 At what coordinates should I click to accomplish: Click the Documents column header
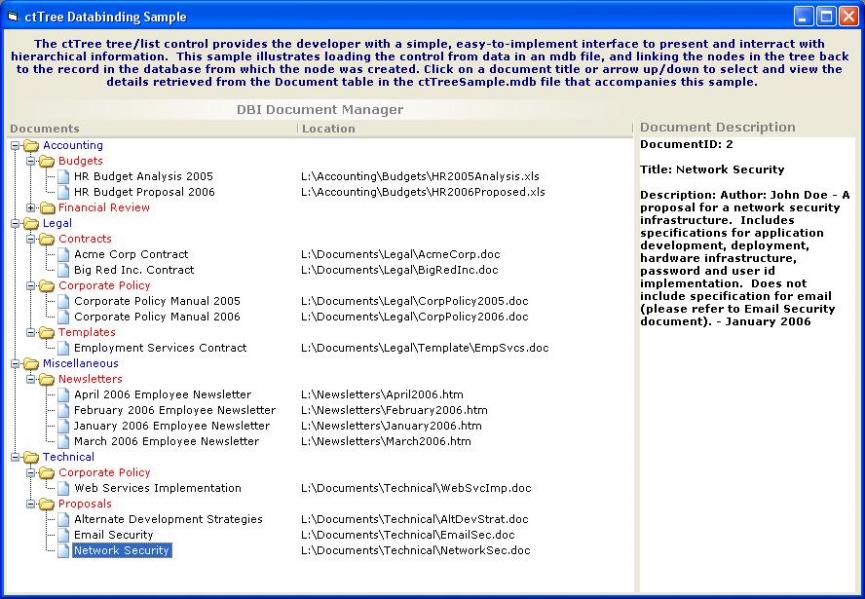[40, 128]
